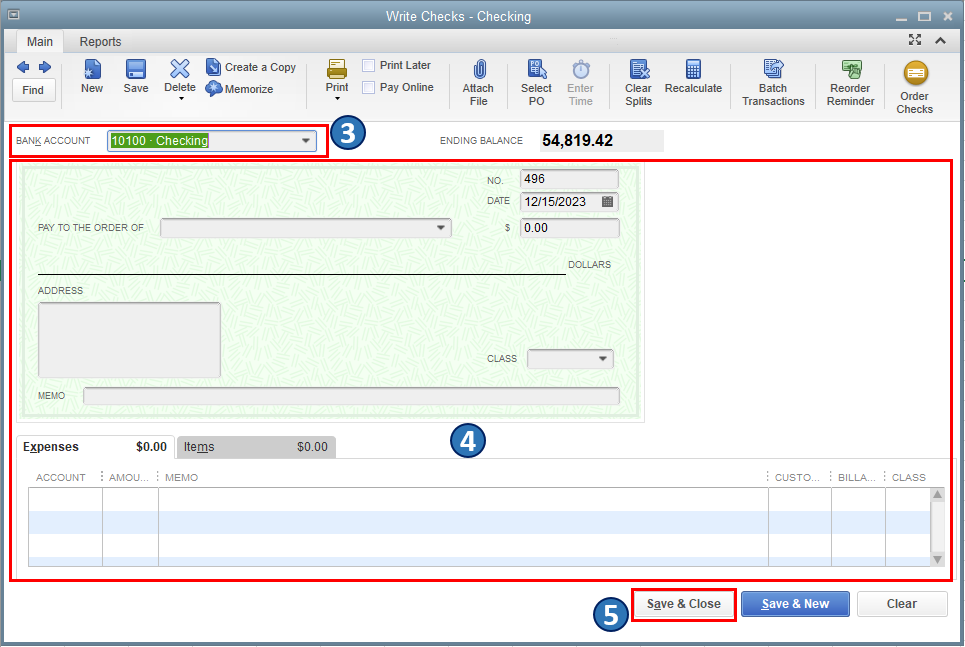The height and width of the screenshot is (647, 965).
Task: Click Save & New
Action: pyautogui.click(x=795, y=604)
